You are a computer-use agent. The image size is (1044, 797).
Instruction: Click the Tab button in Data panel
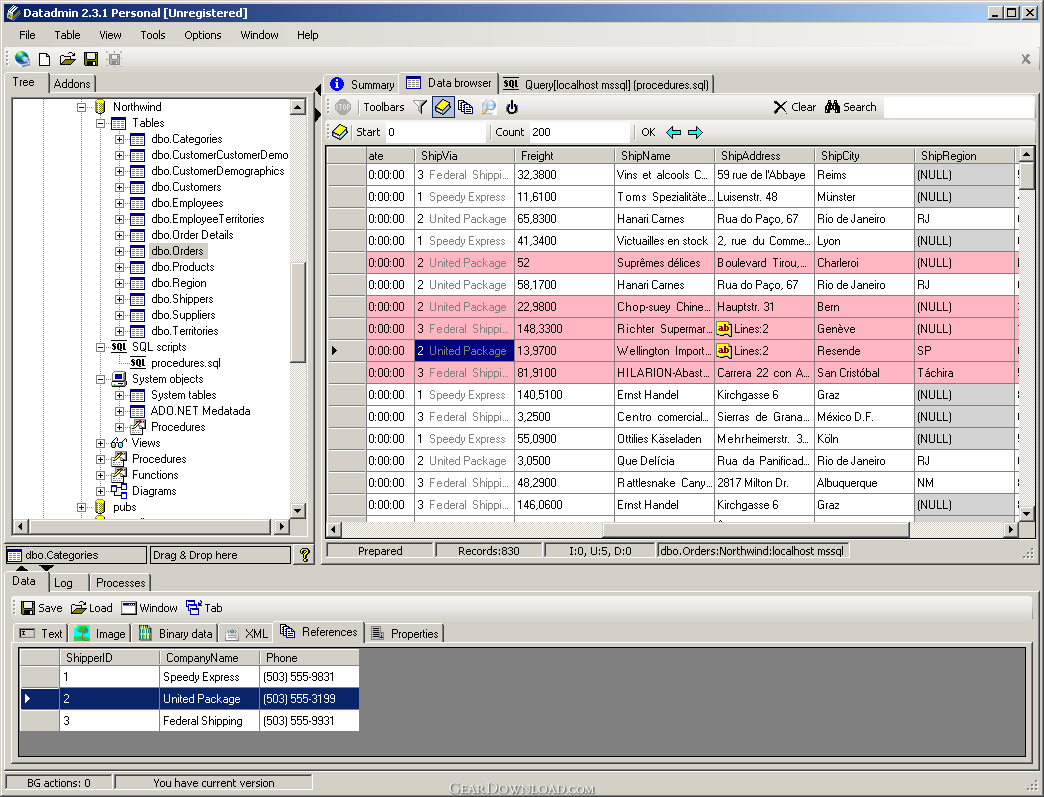tap(204, 608)
